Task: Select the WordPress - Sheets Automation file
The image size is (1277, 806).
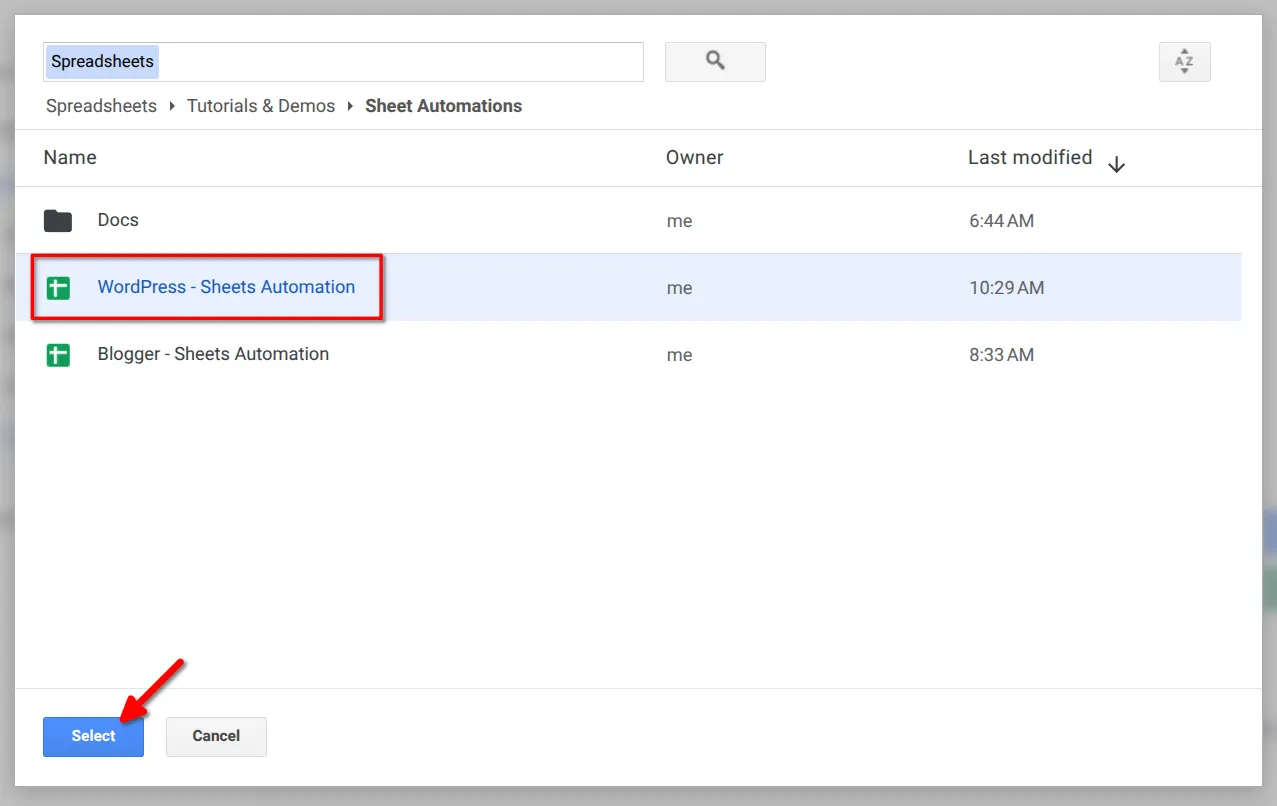Action: click(x=226, y=287)
